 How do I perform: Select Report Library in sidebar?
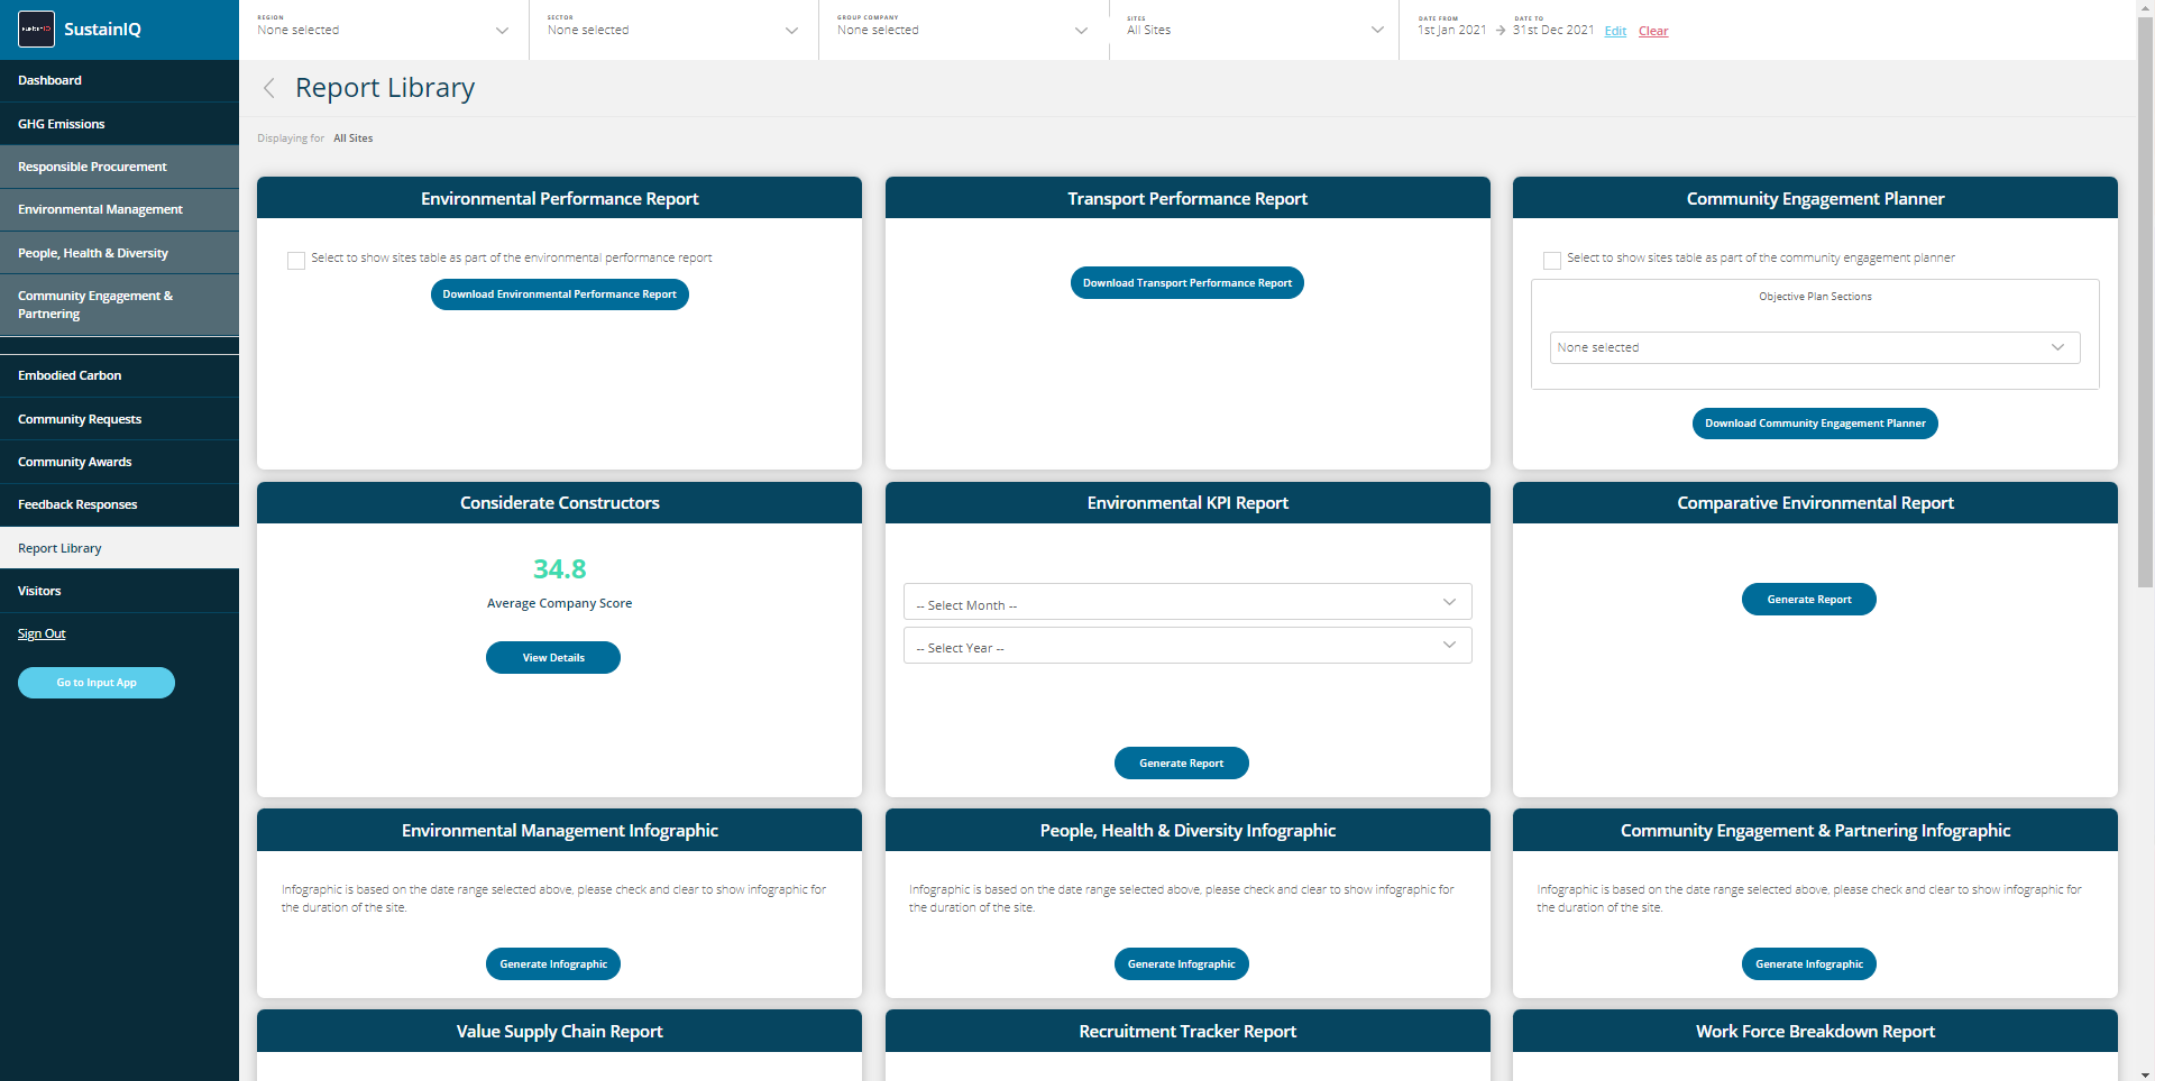[119, 548]
